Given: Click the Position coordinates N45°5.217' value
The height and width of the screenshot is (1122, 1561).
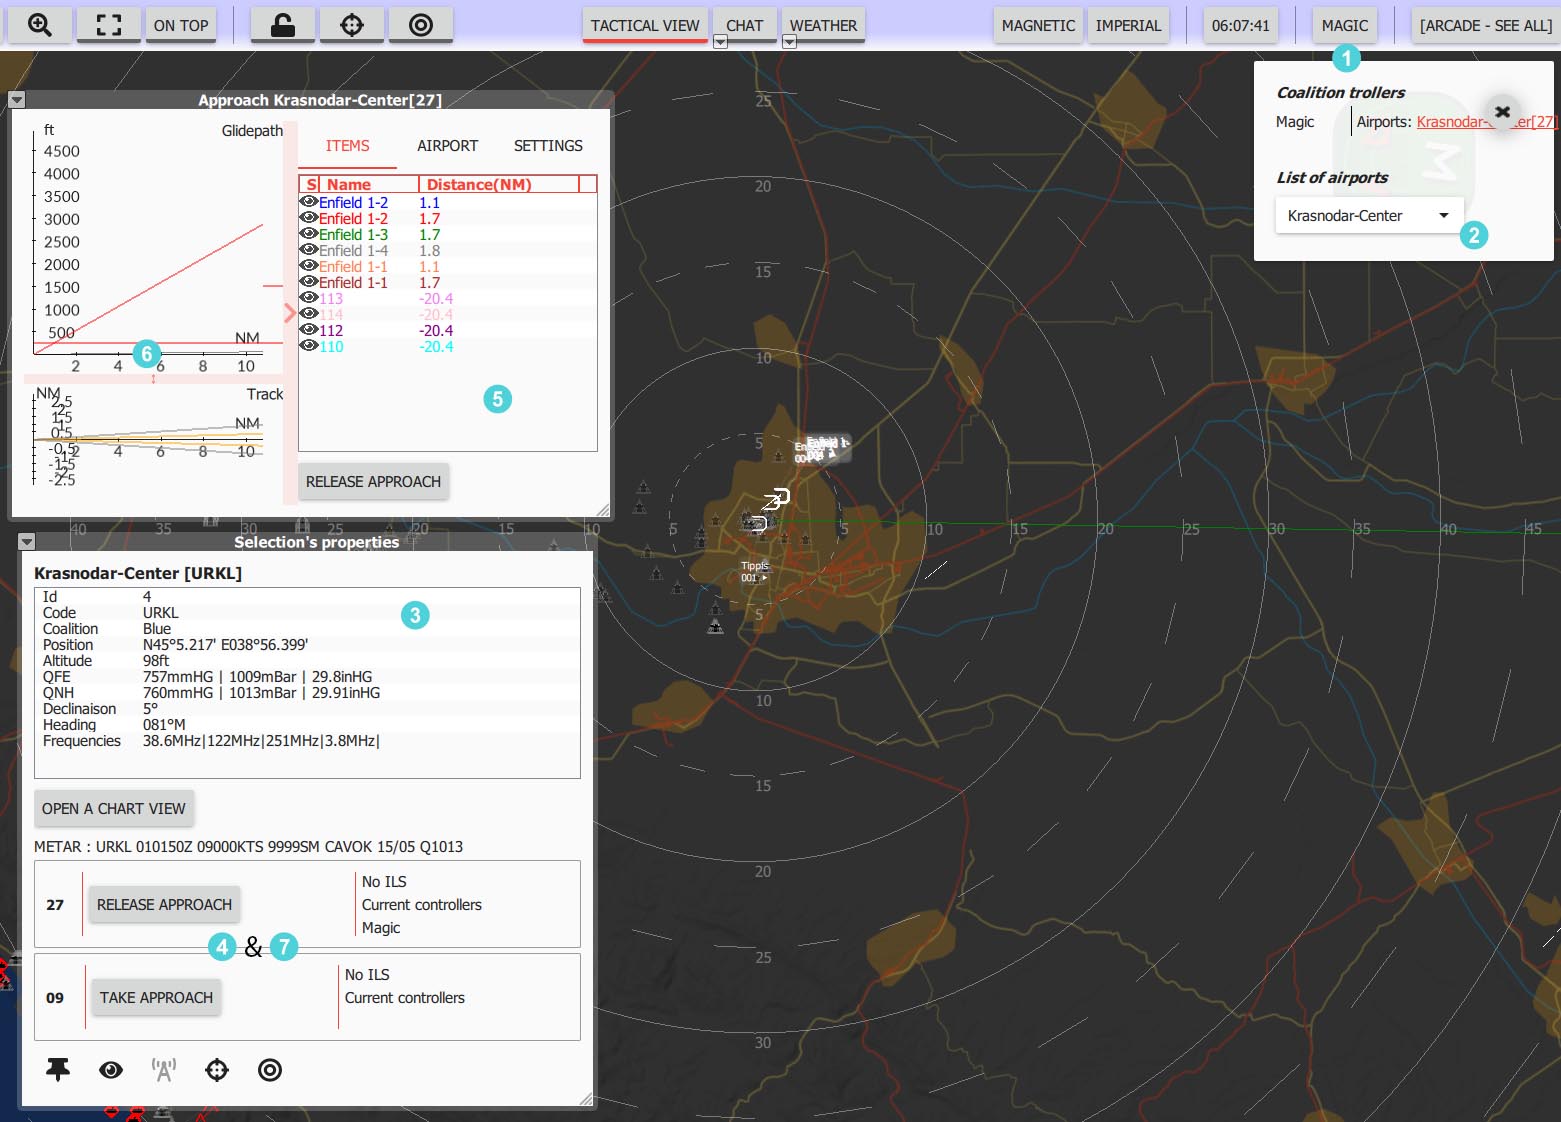Looking at the screenshot, I should tap(225, 645).
